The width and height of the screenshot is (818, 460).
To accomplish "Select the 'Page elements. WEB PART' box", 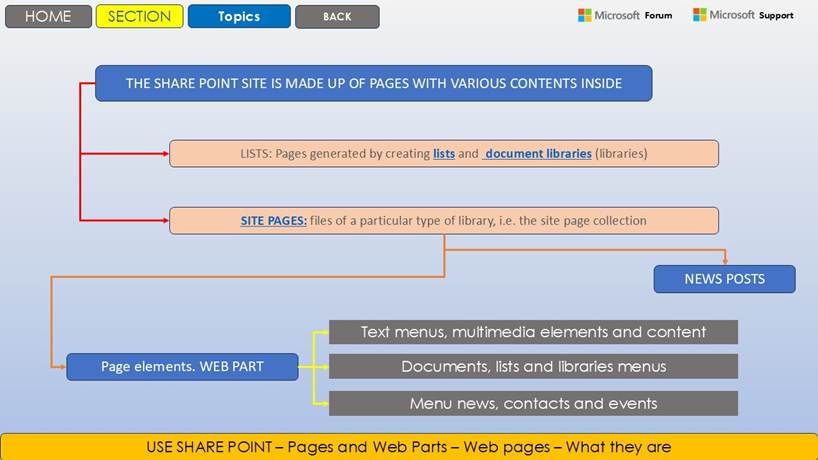I will 182,367.
